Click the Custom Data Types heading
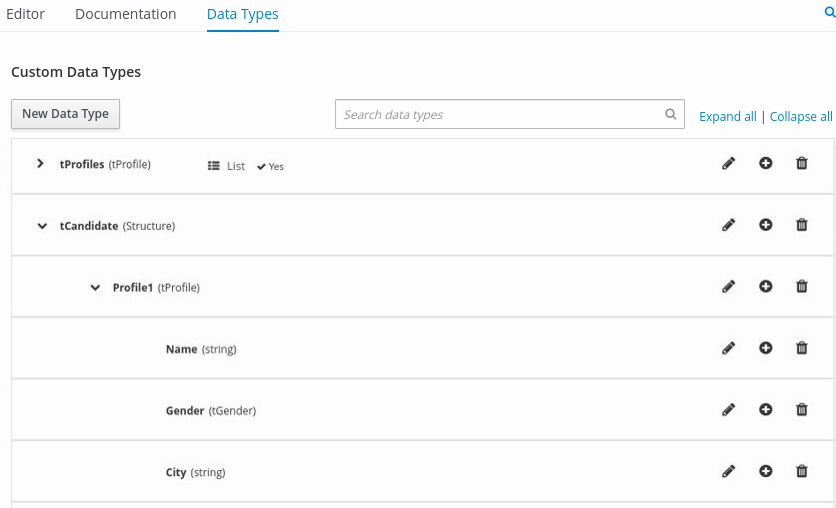Image resolution: width=836 pixels, height=508 pixels. pyautogui.click(x=76, y=72)
